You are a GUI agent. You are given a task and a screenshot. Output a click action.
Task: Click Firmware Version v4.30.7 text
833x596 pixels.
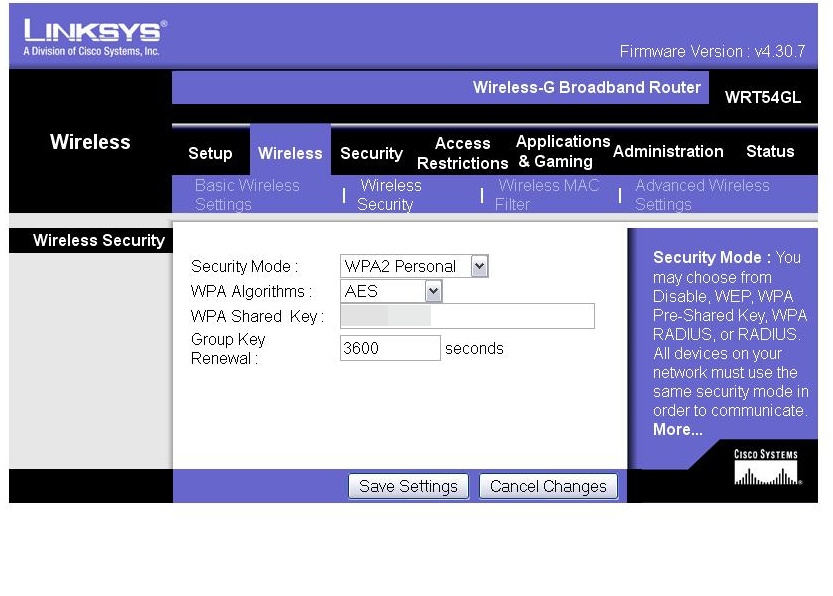tap(712, 52)
